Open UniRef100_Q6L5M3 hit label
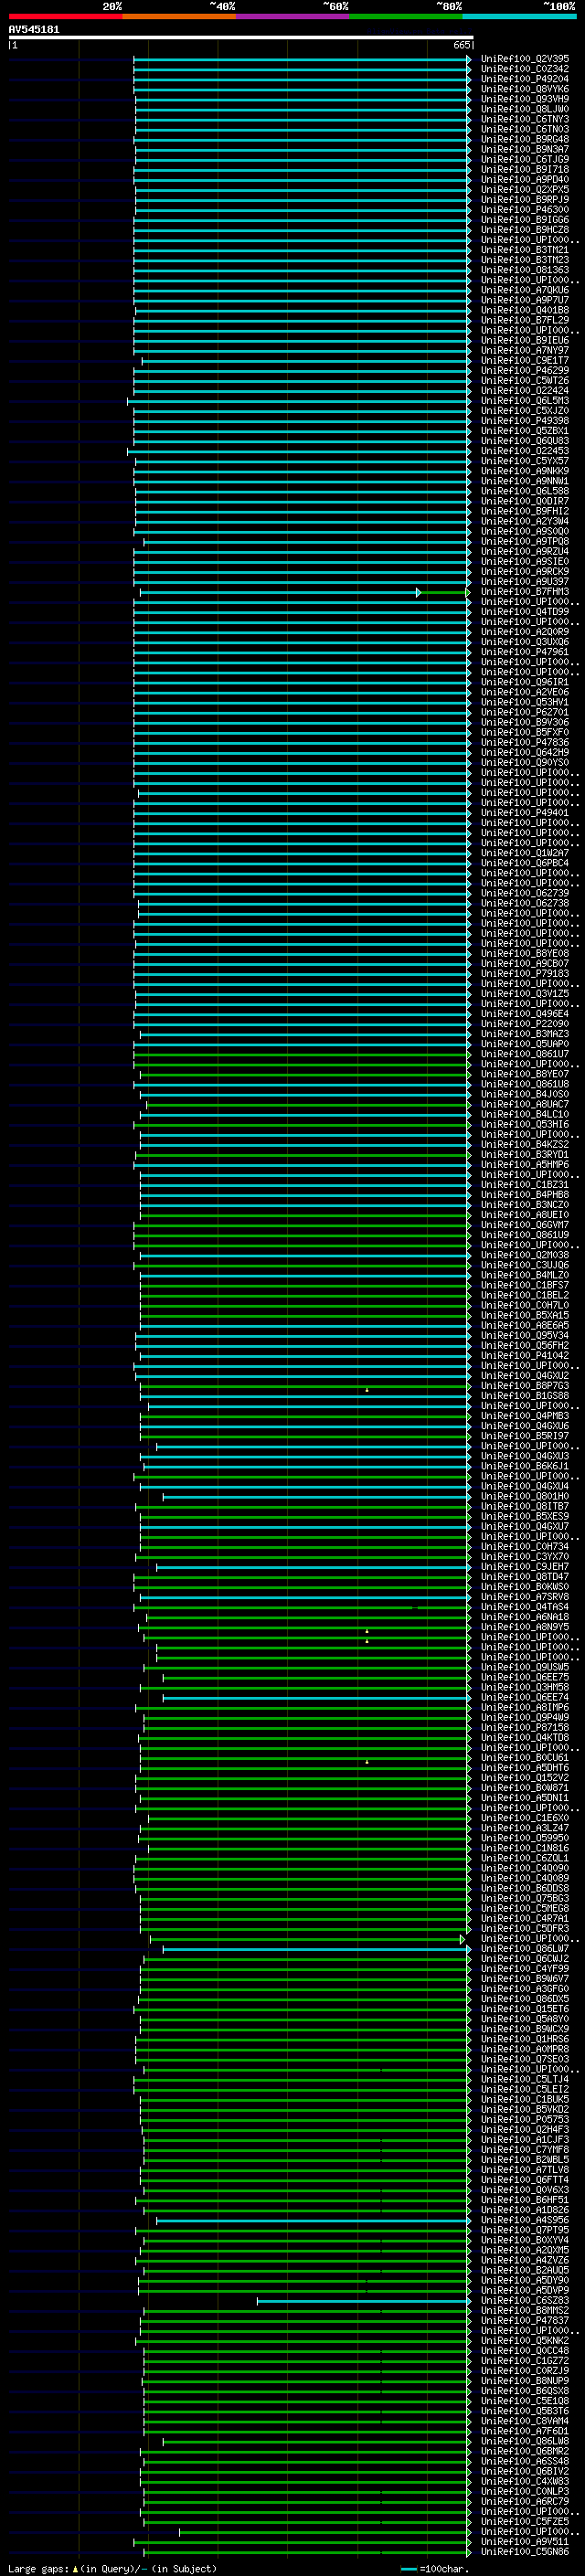Screen dimensions: 585x2576 [524, 401]
